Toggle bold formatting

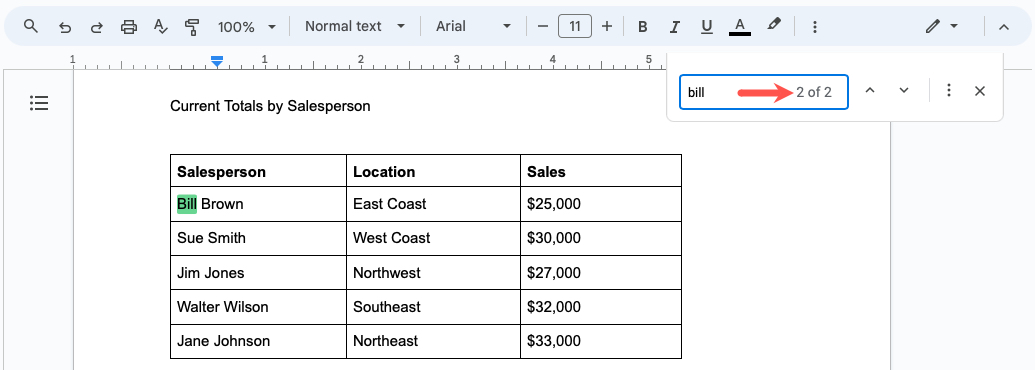pos(642,27)
